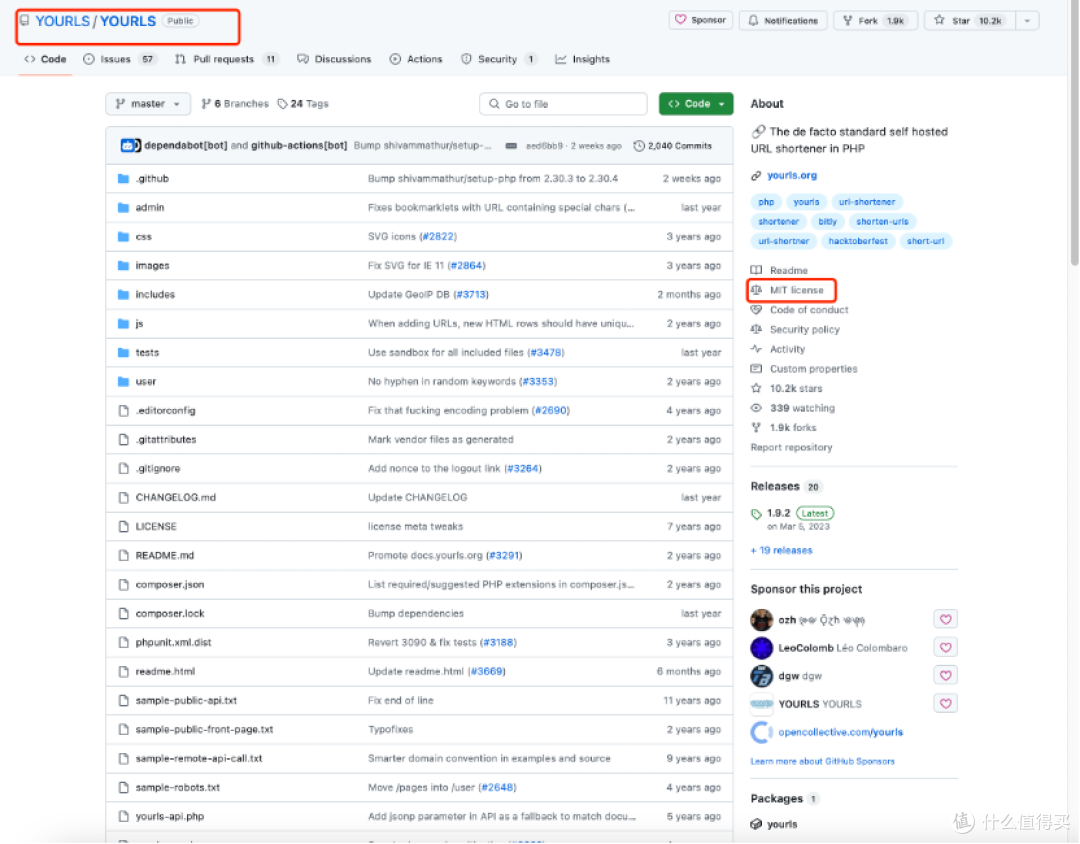Open the css folder icon row
This screenshot has width=1080, height=844.
123,236
